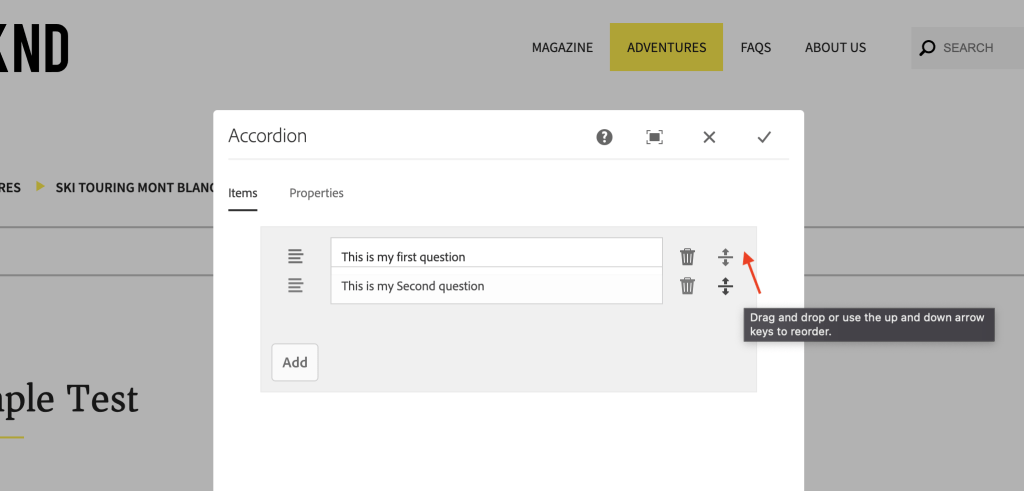The image size is (1024, 491).
Task: Click the 'This is my Second question' field
Action: 496,286
